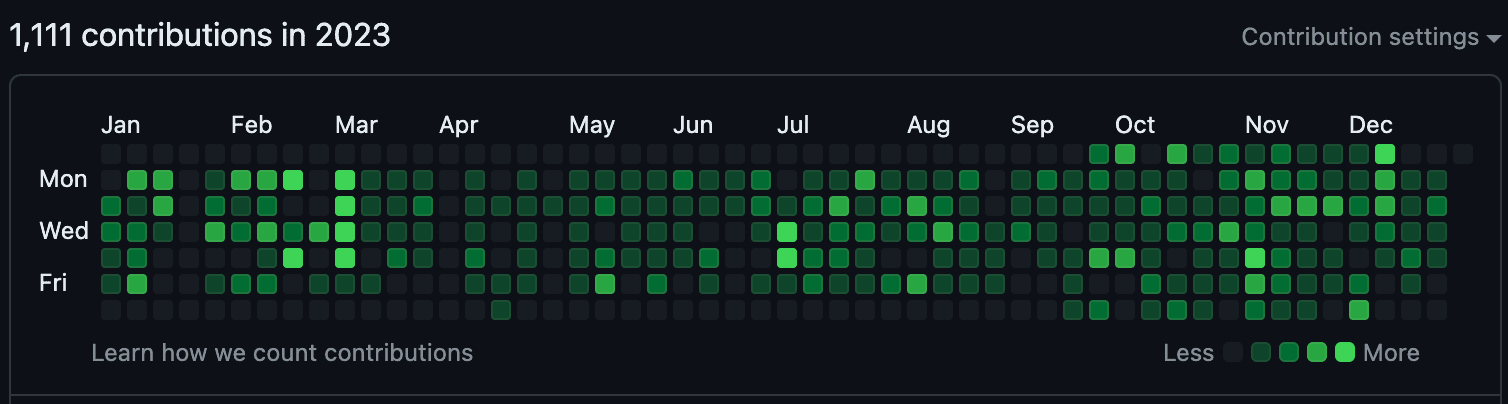Open the Contribution settings dropdown
Screen dimensions: 1508x404
(x=1371, y=37)
